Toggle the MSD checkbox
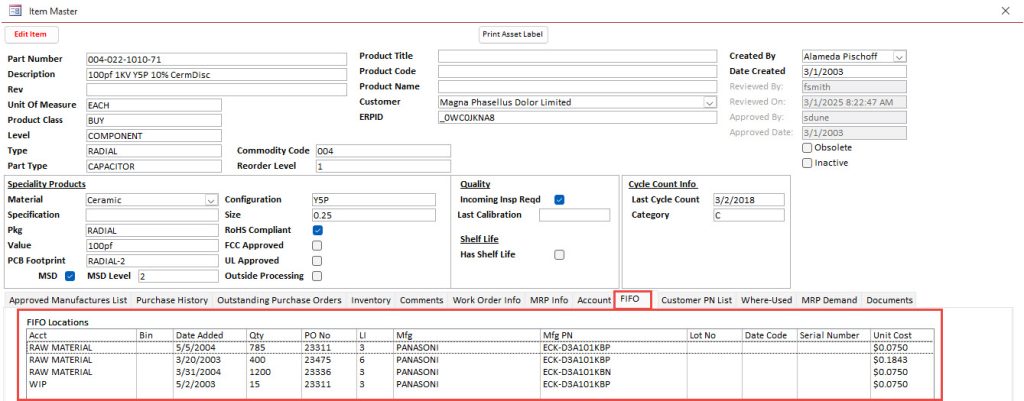Screen dimensions: 1024x401 pos(71,276)
